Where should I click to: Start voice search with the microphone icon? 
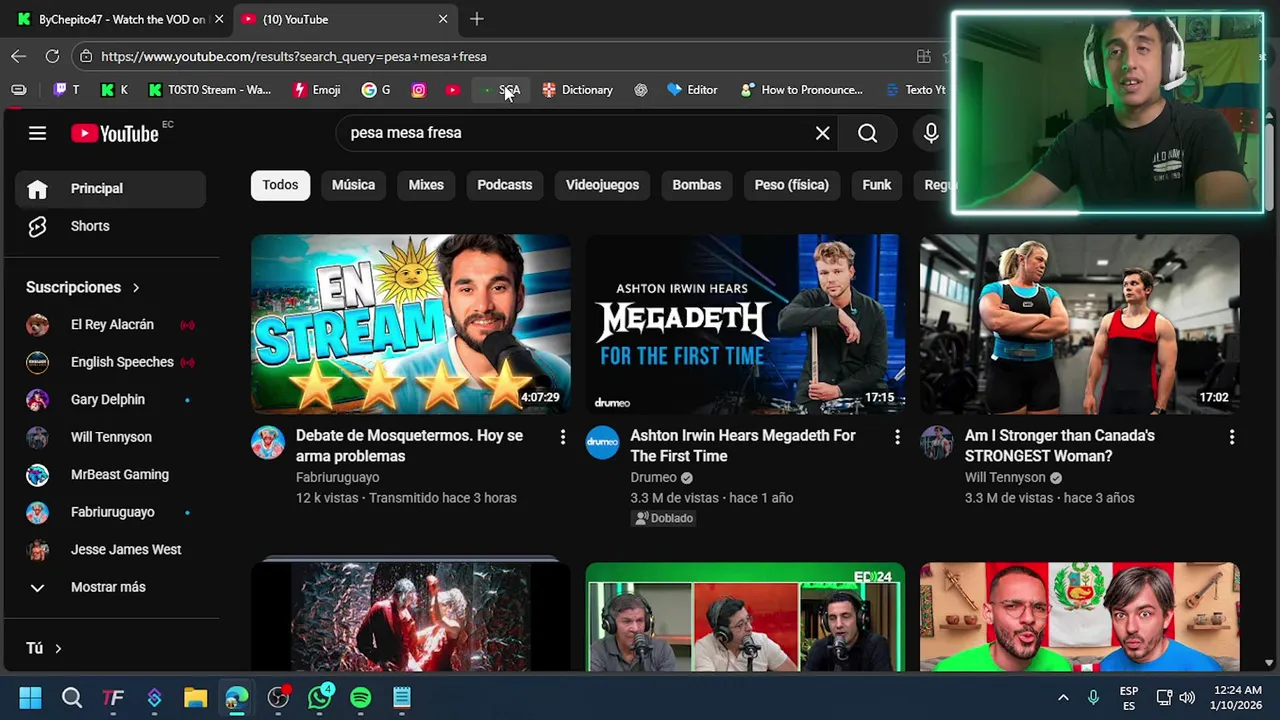931,133
